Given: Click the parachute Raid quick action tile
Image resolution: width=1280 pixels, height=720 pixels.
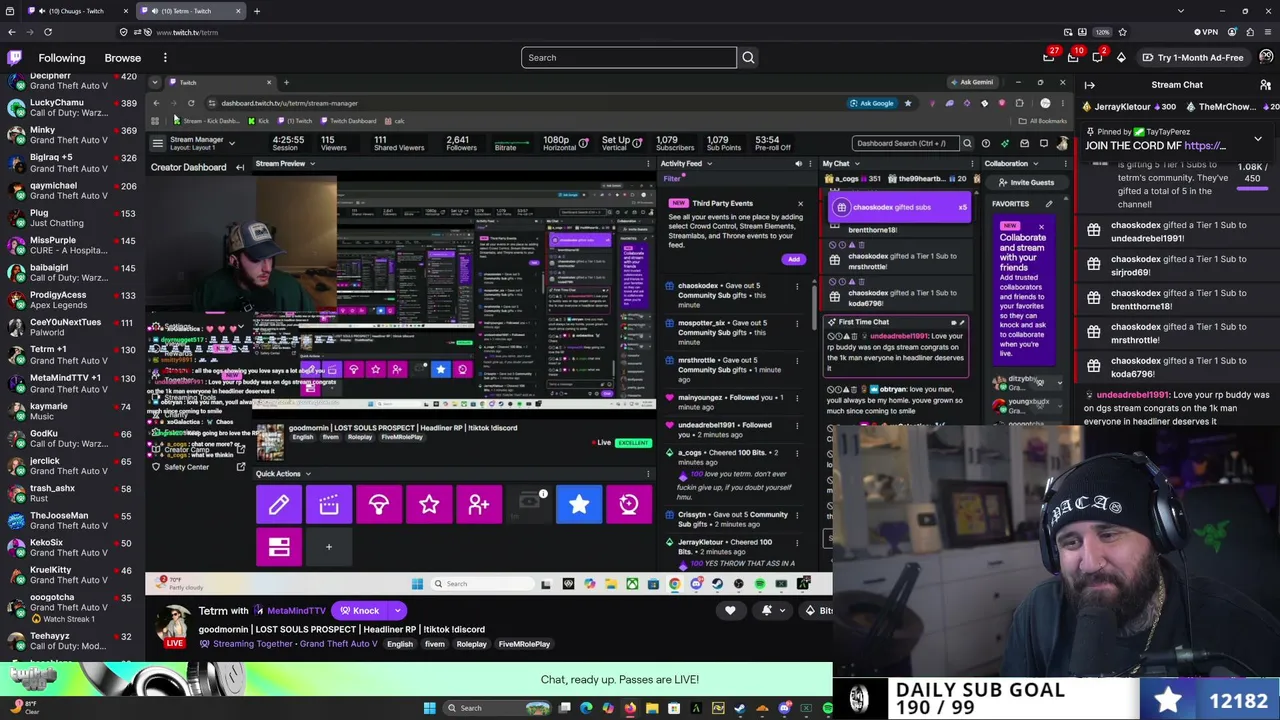Looking at the screenshot, I should [x=379, y=505].
